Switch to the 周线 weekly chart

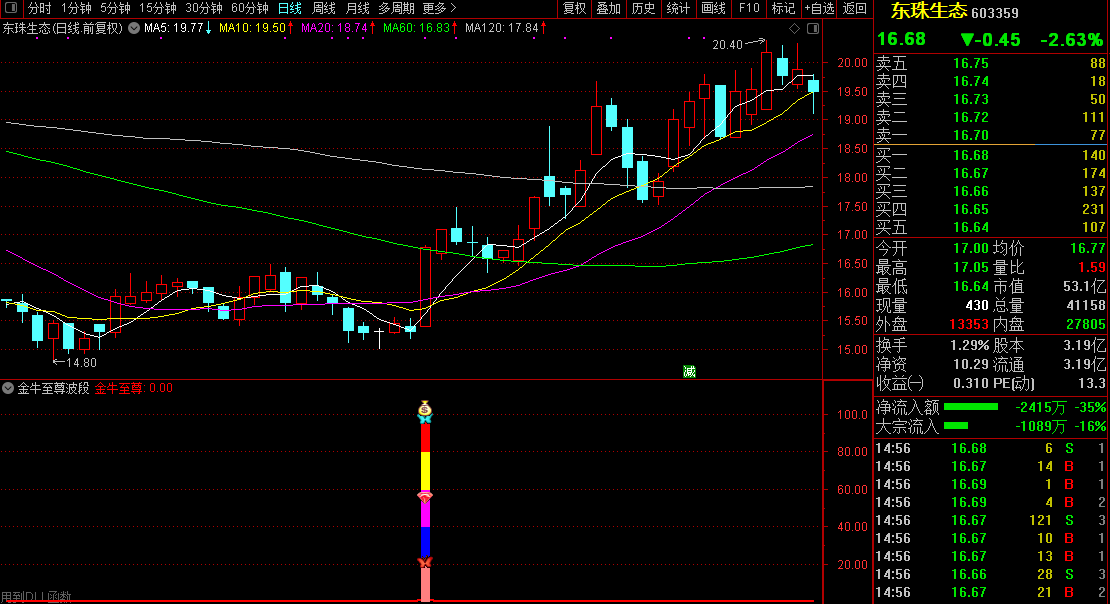pyautogui.click(x=324, y=8)
